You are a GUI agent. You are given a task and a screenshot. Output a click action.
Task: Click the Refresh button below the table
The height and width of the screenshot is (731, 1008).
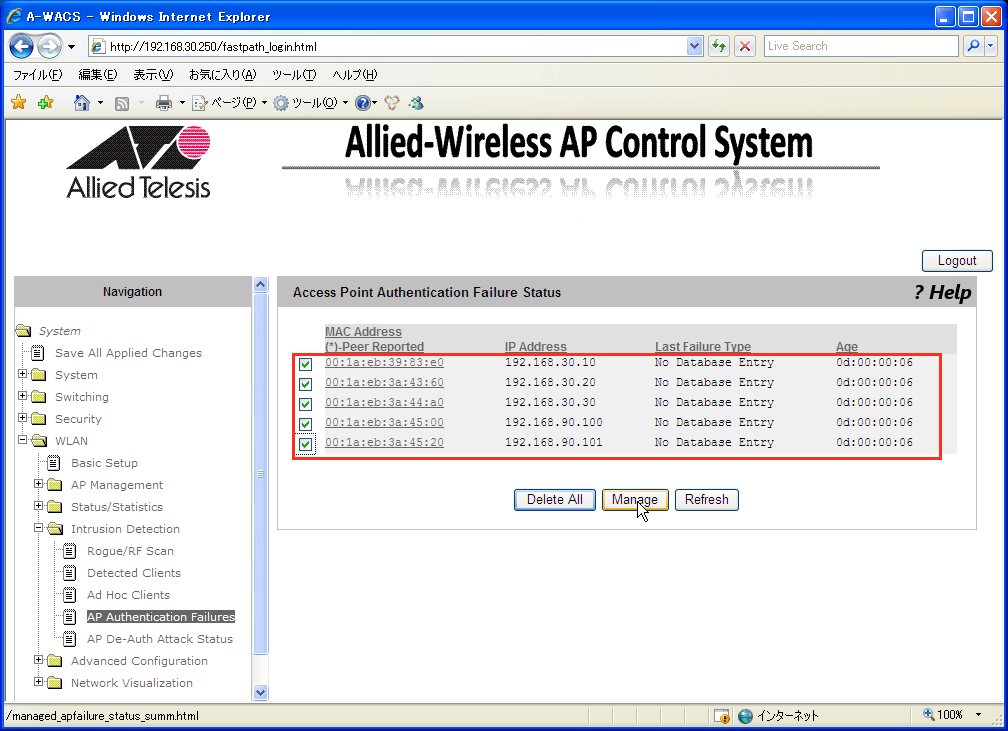(x=706, y=500)
